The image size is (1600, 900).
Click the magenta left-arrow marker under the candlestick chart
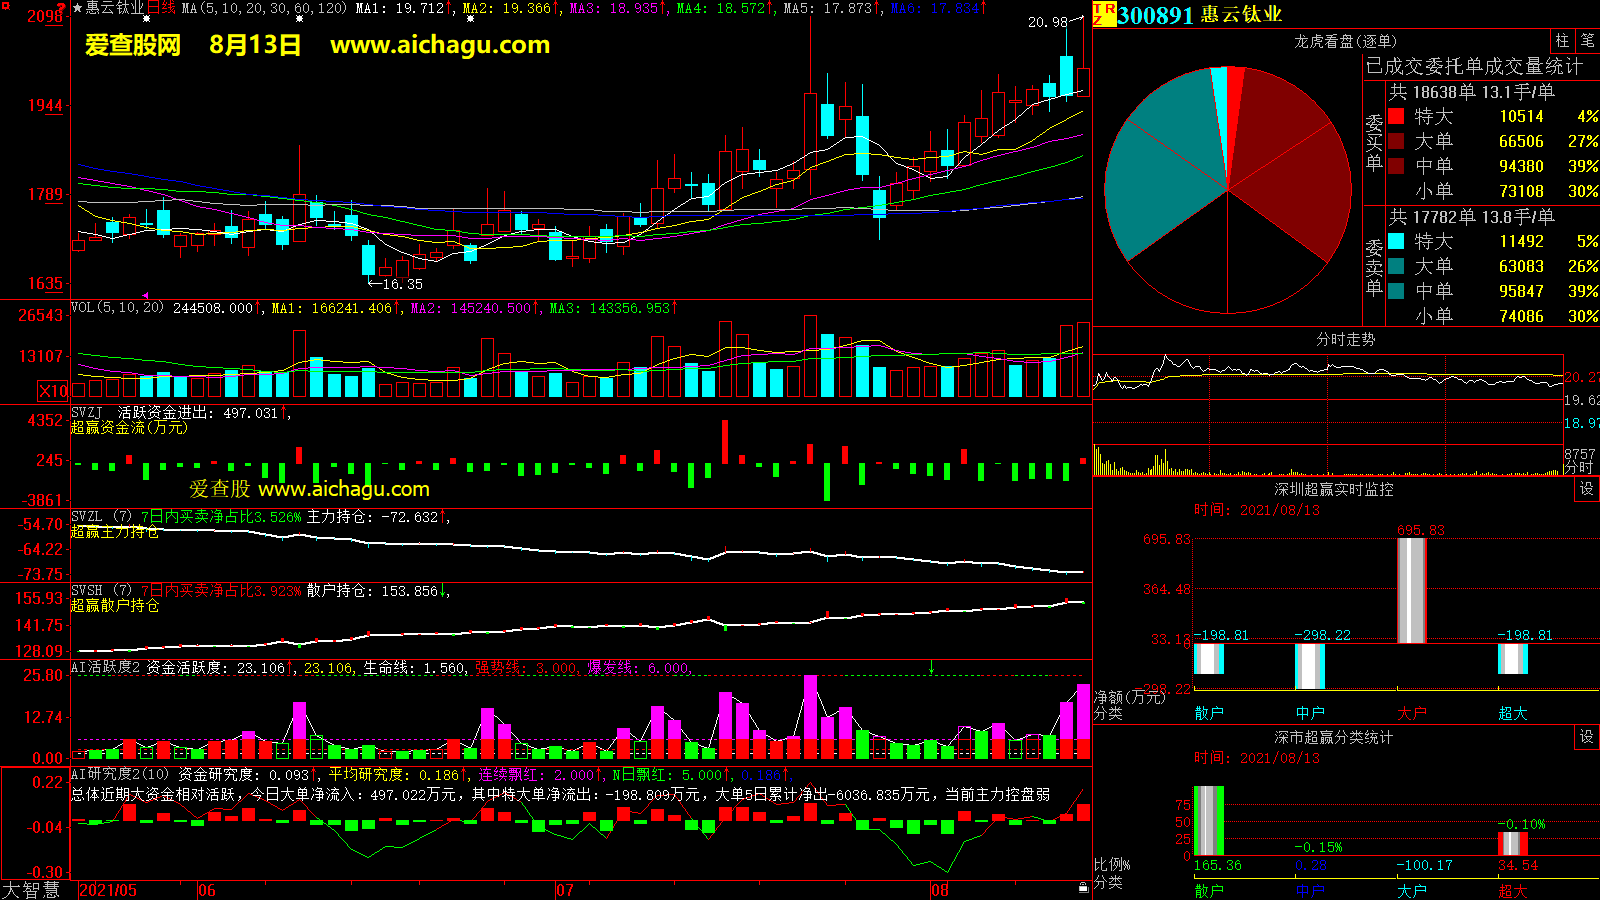[145, 295]
